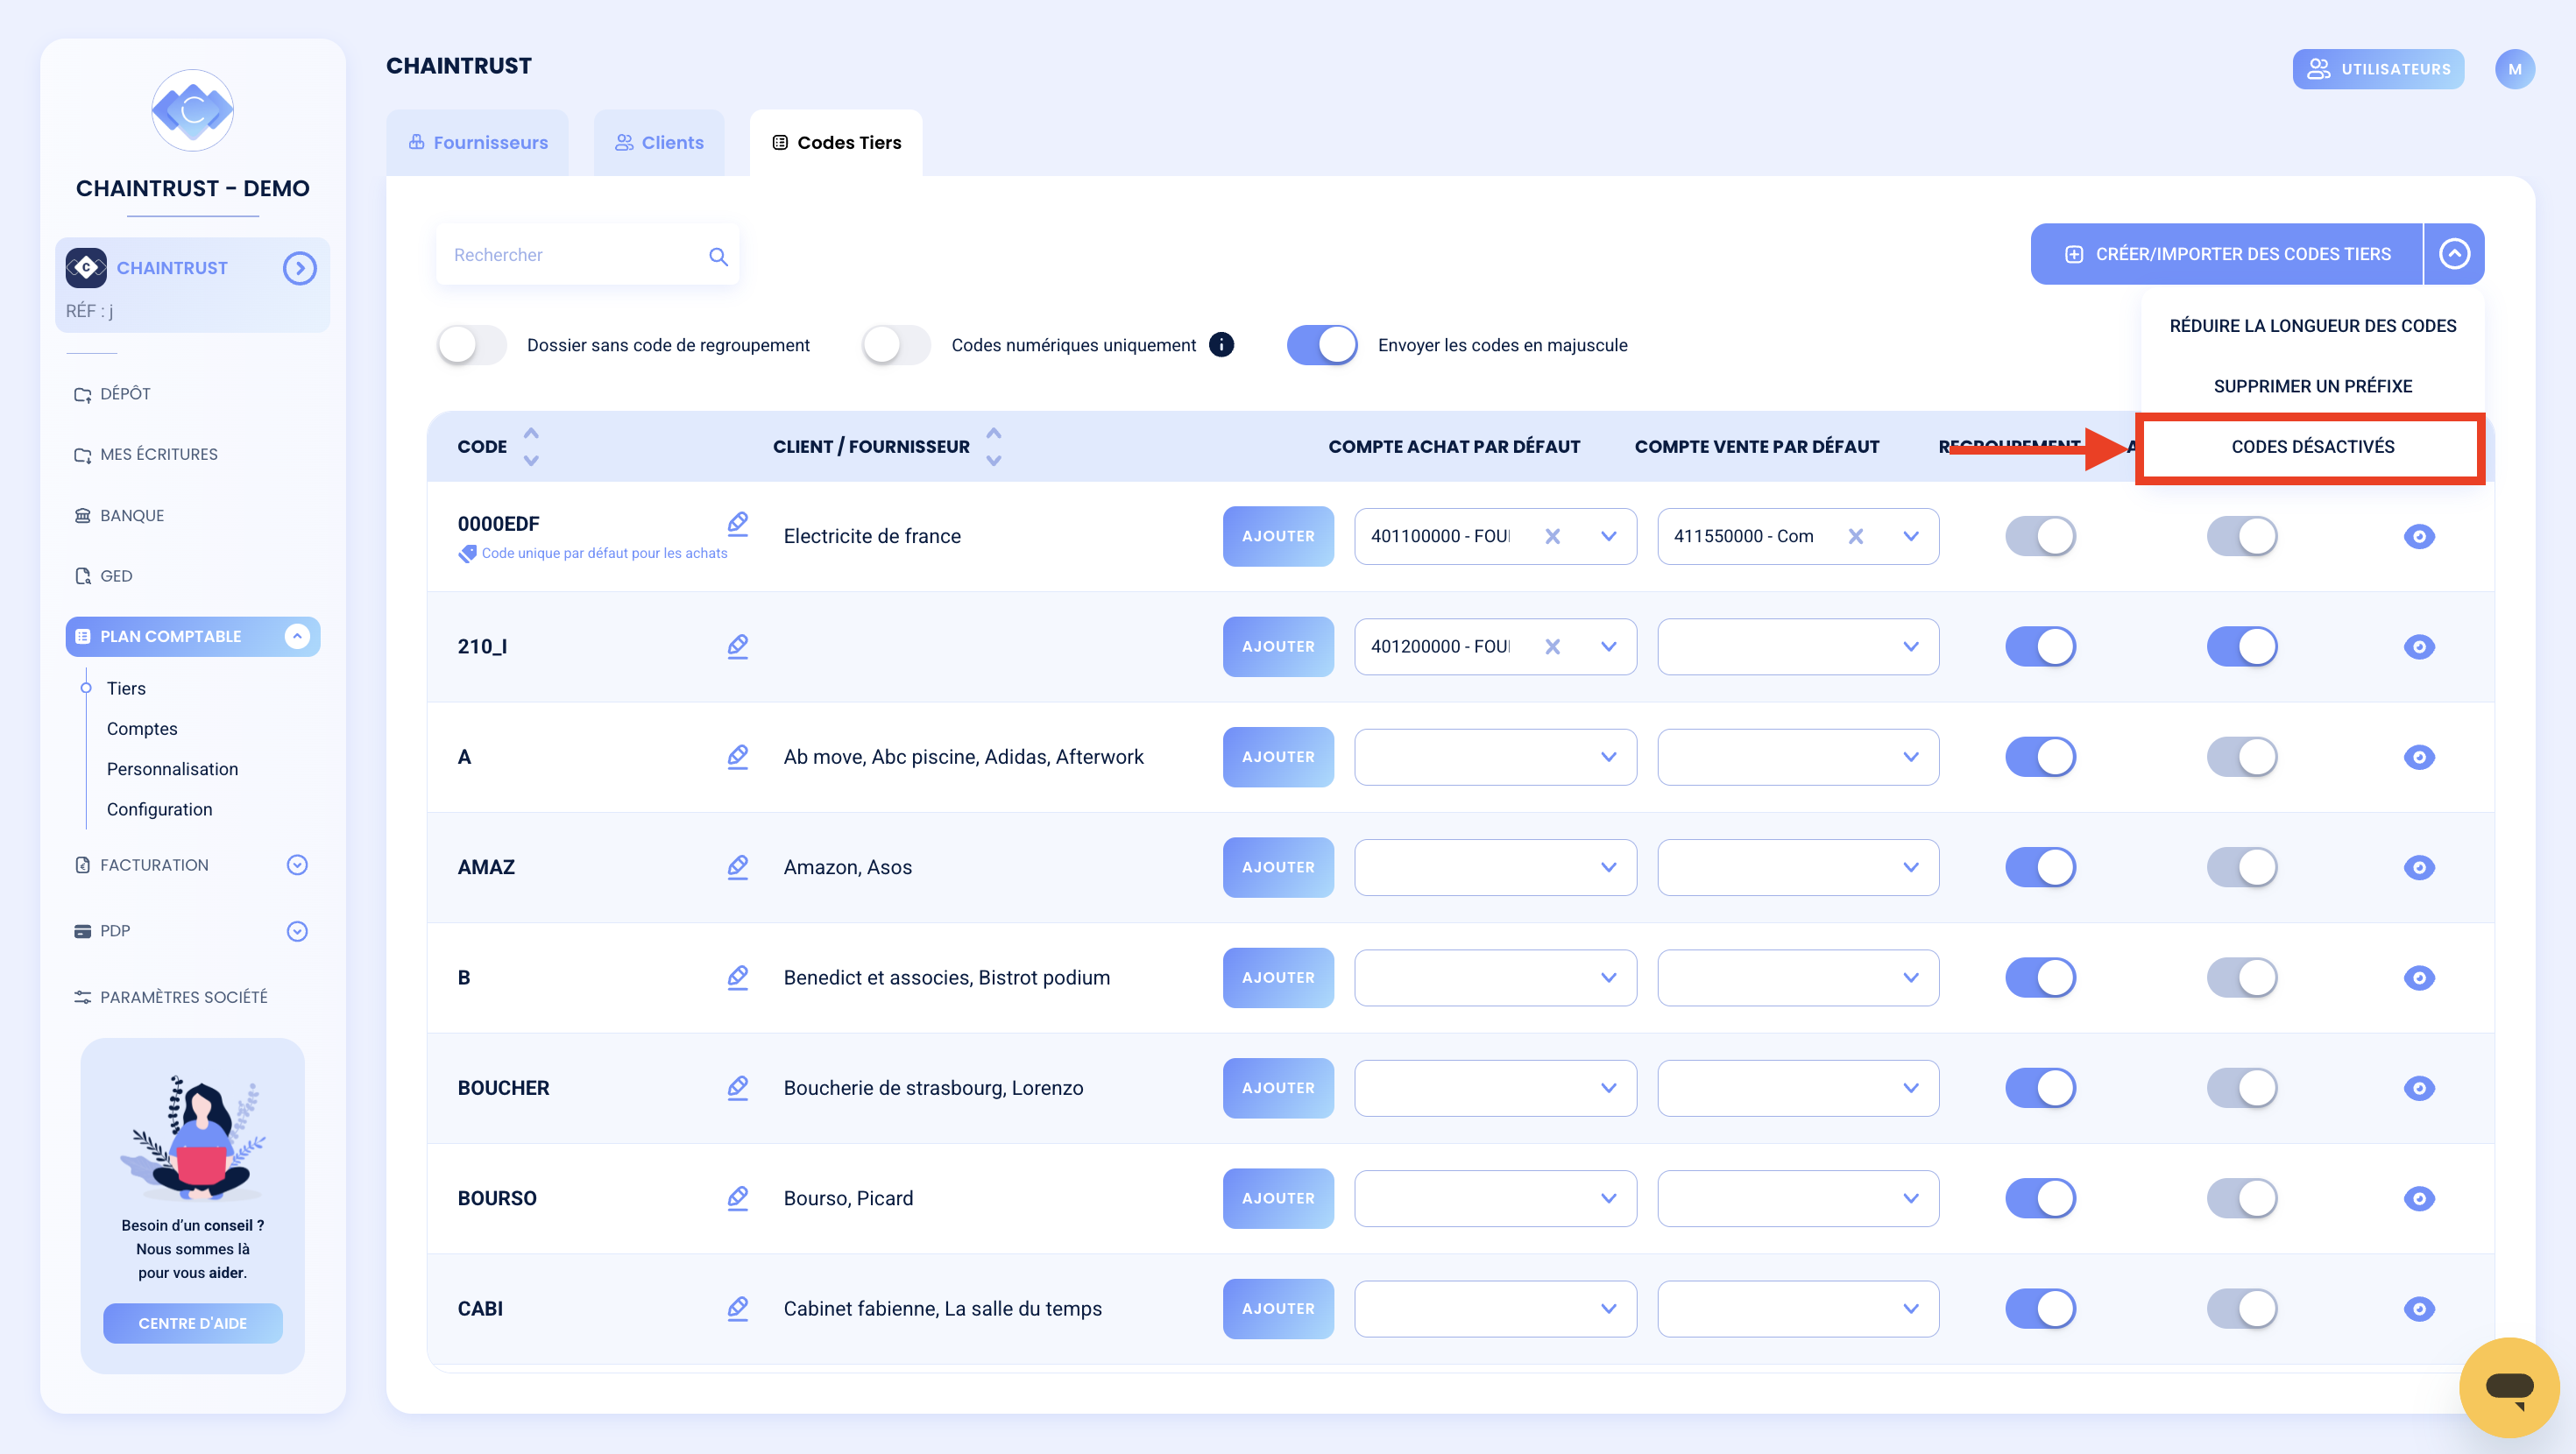Click CRÉER/IMPORTER DES CODES TIERS
Image resolution: width=2576 pixels, height=1454 pixels.
(x=2227, y=254)
